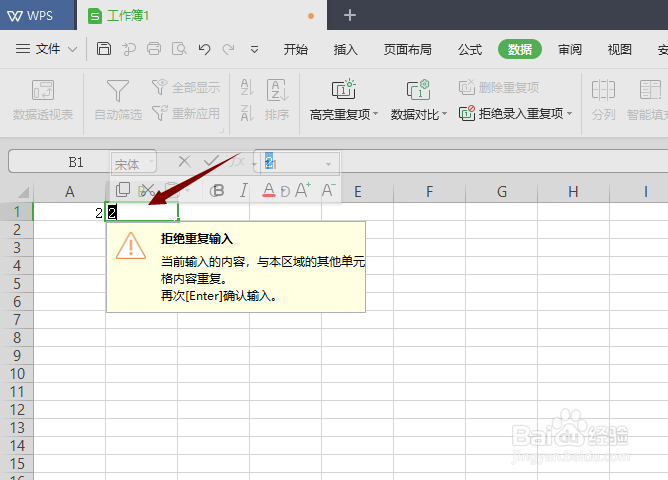
Task: Click the 排序 sort icon
Action: (277, 90)
